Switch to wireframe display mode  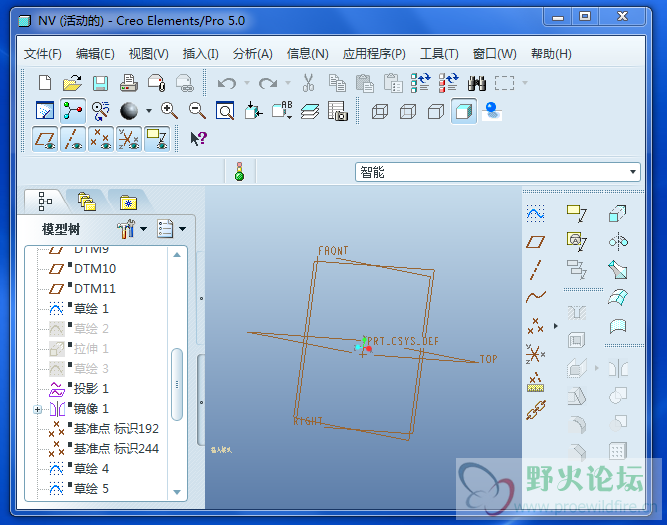pos(379,111)
